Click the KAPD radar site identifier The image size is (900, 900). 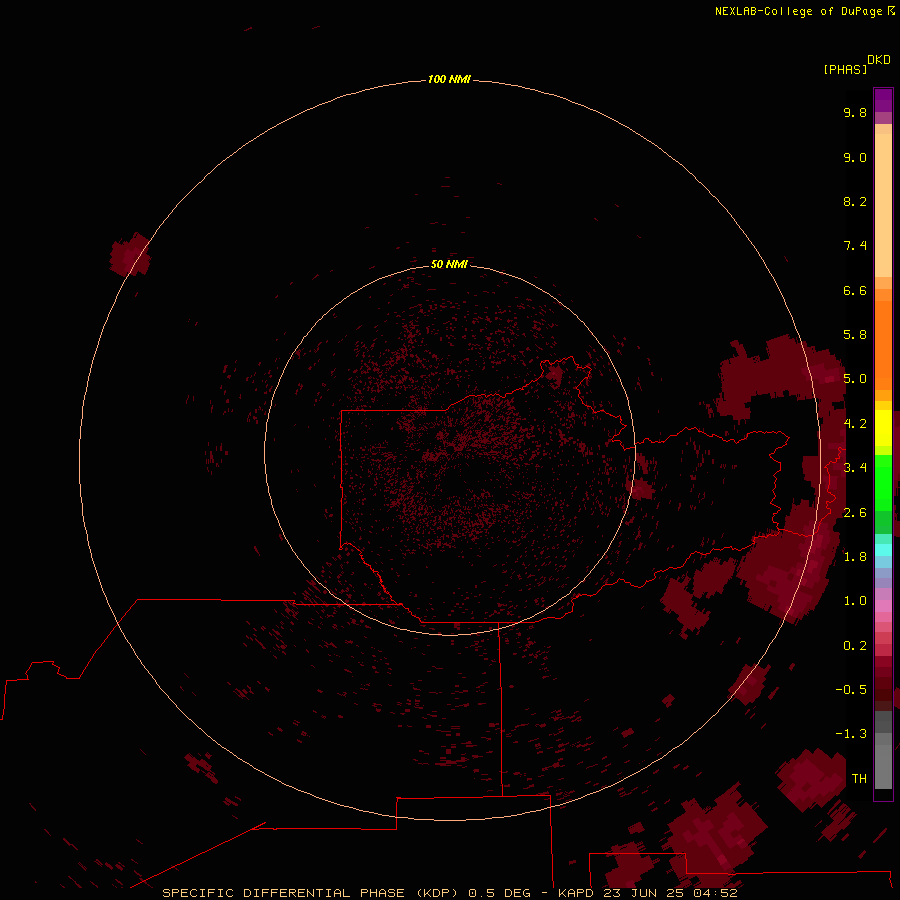tap(577, 893)
